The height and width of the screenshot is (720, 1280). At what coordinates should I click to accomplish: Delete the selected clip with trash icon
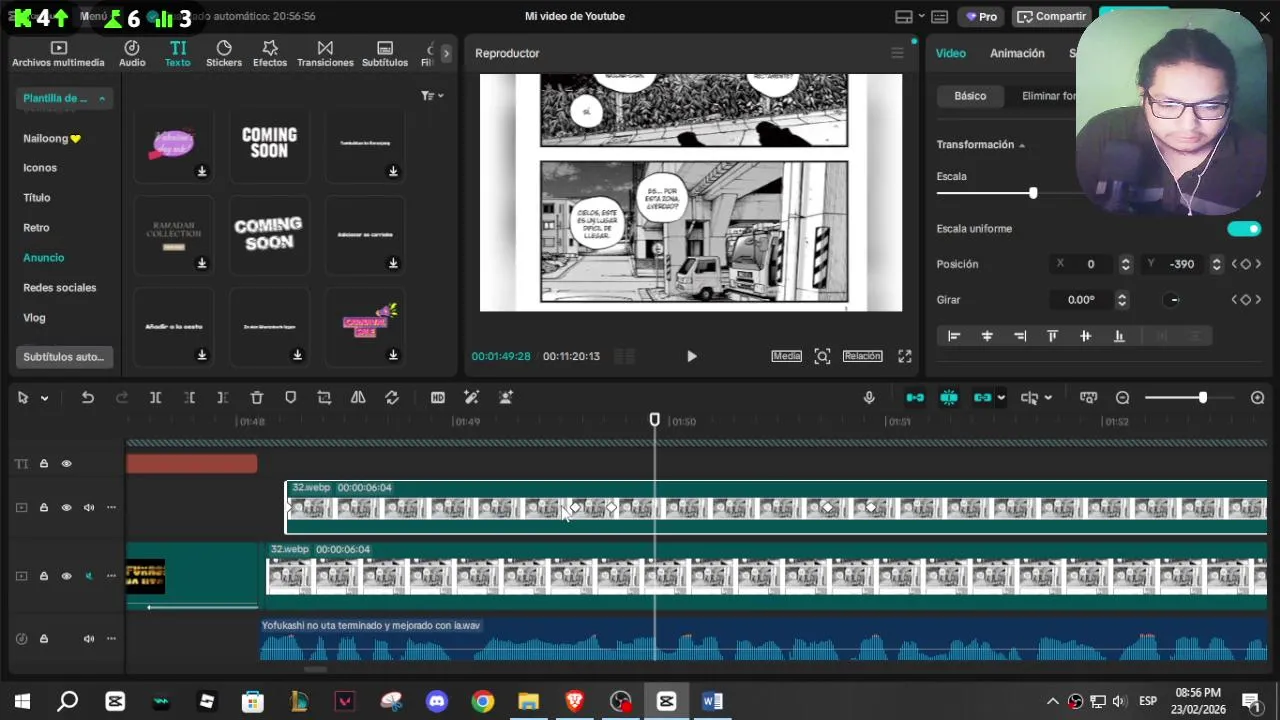click(257, 398)
